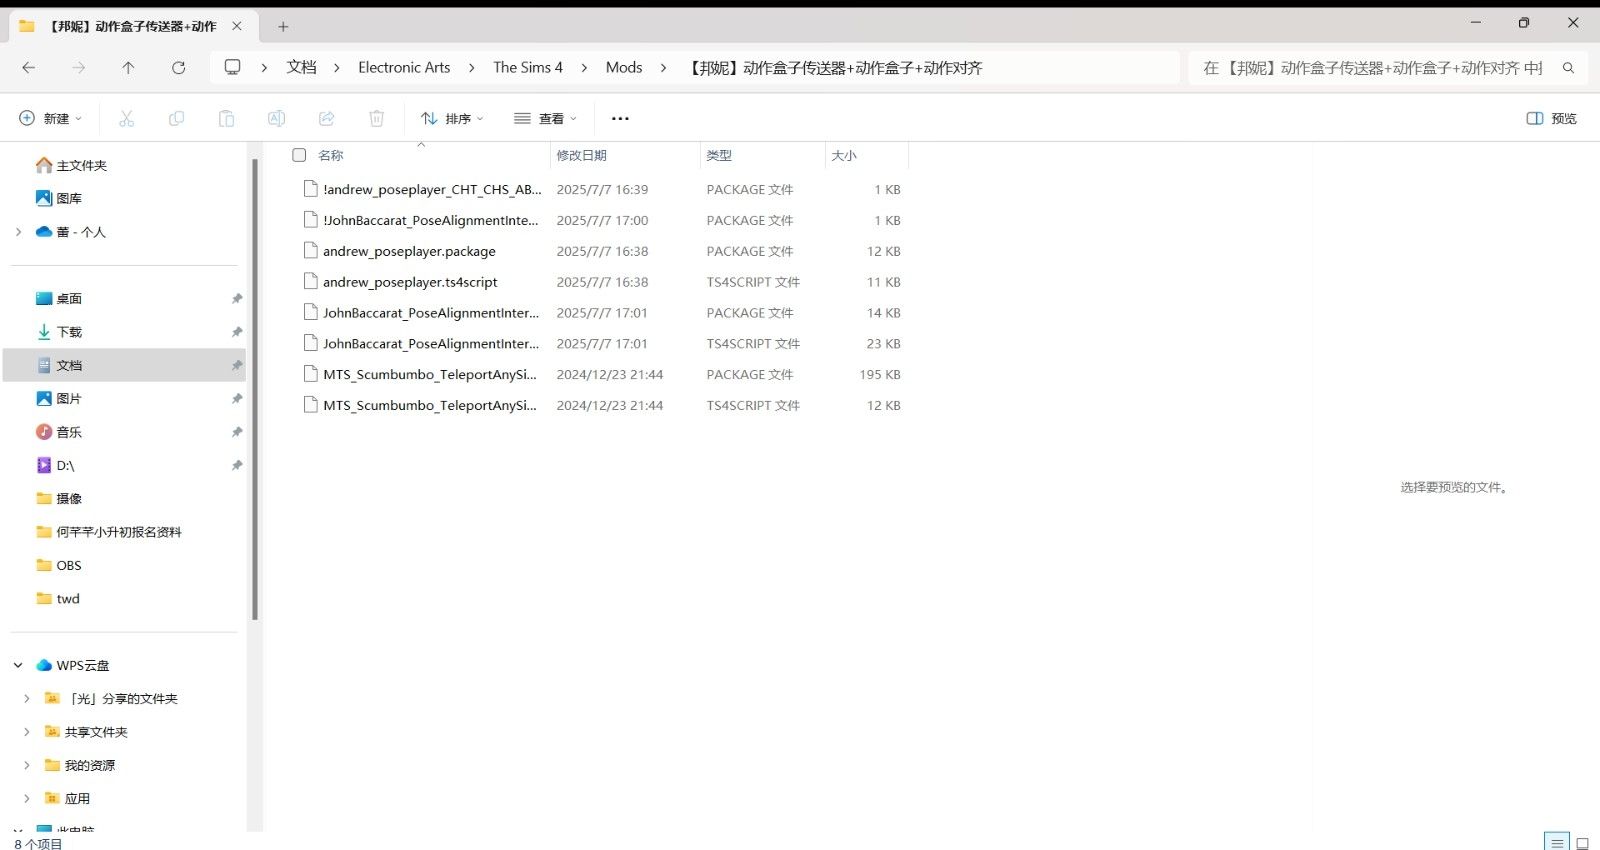Refresh the current folder view

pyautogui.click(x=178, y=68)
